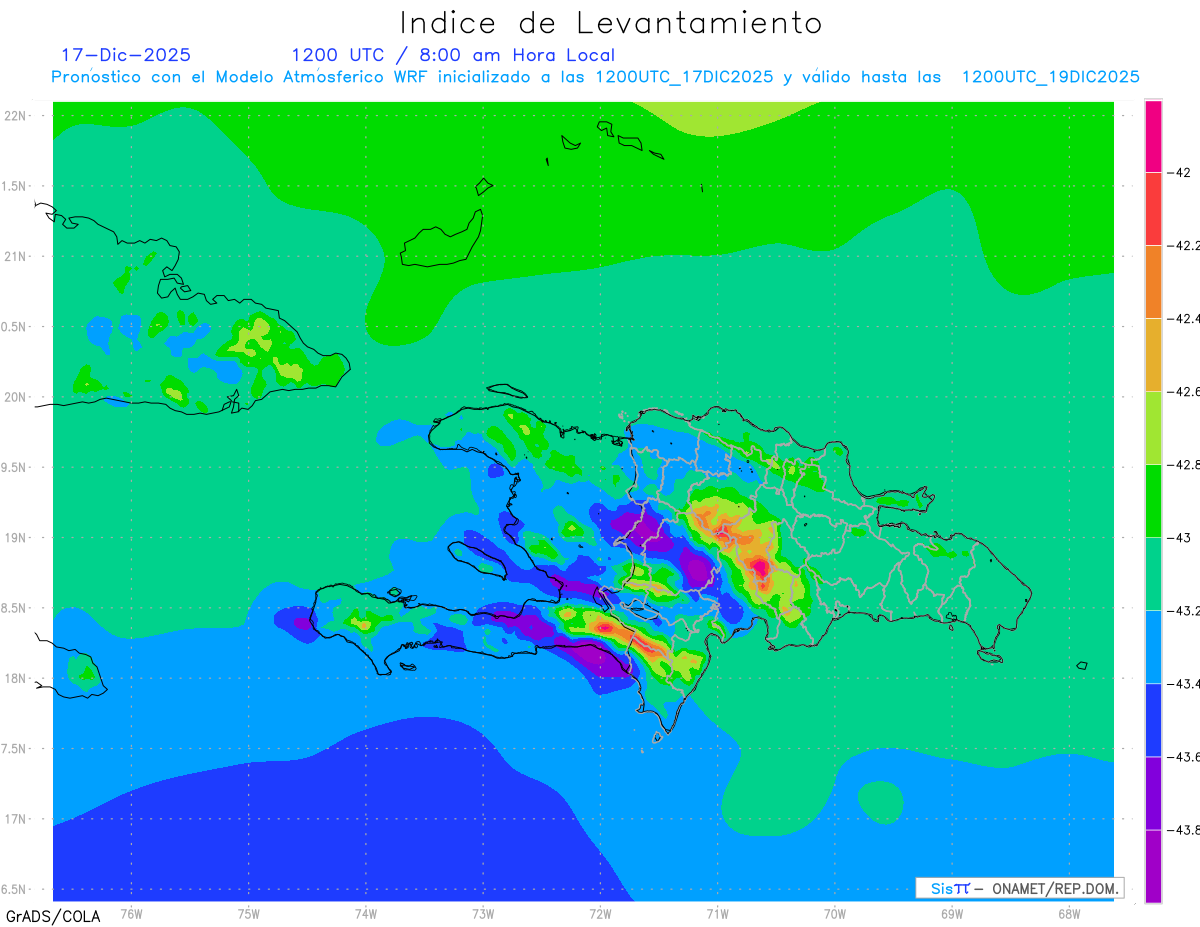Click 'Pronostico con el Modelo Atmosferico WRF' line
1200x927 pixels.
(x=595, y=77)
